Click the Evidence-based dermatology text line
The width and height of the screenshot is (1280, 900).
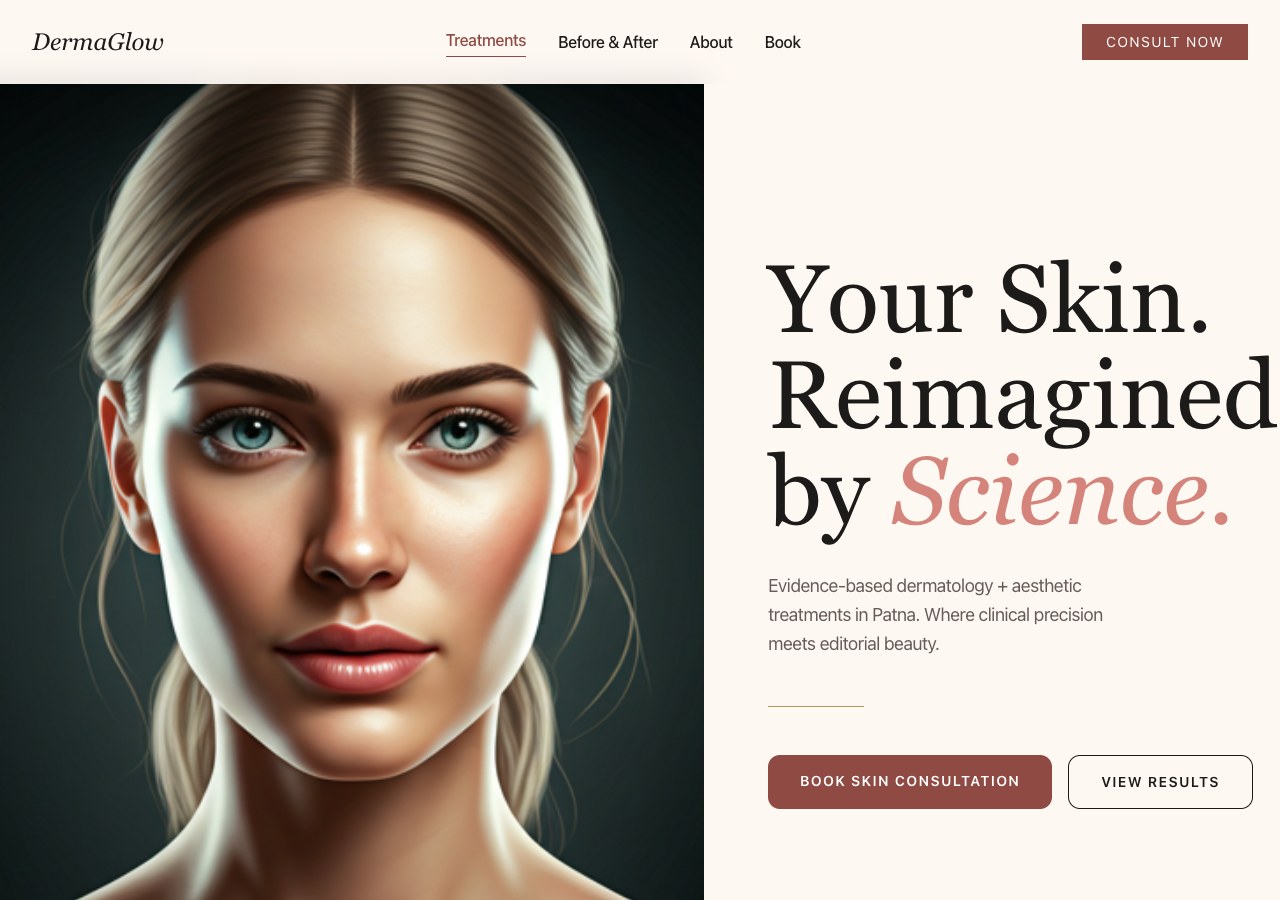point(925,586)
